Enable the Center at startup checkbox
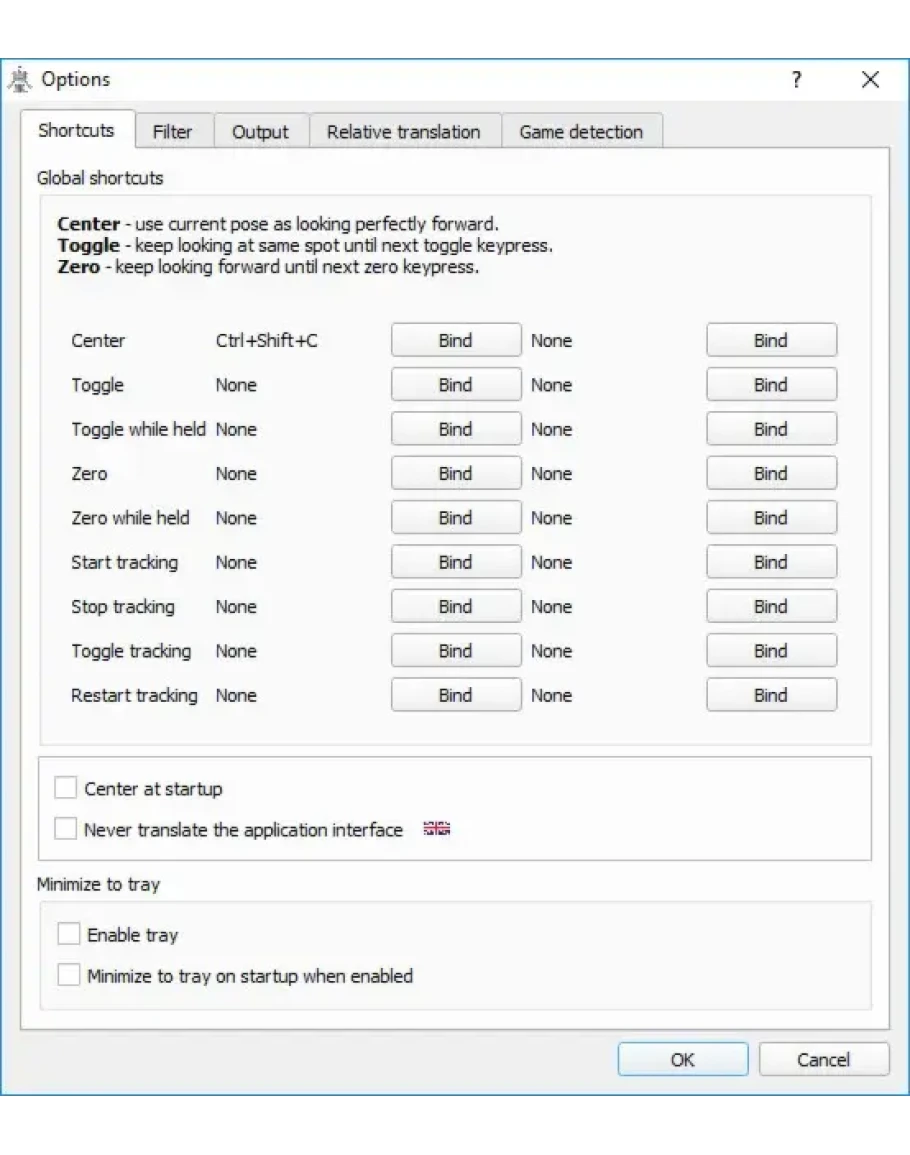This screenshot has width=910, height=1155. (x=66, y=789)
